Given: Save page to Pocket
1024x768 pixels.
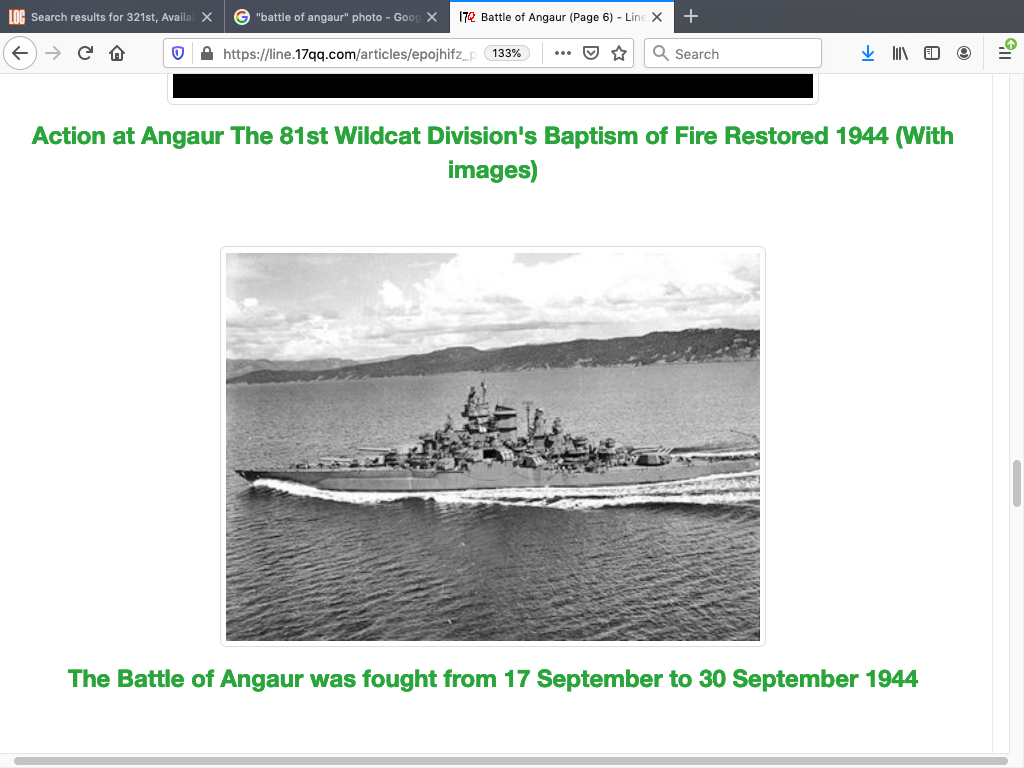Looking at the screenshot, I should 591,53.
